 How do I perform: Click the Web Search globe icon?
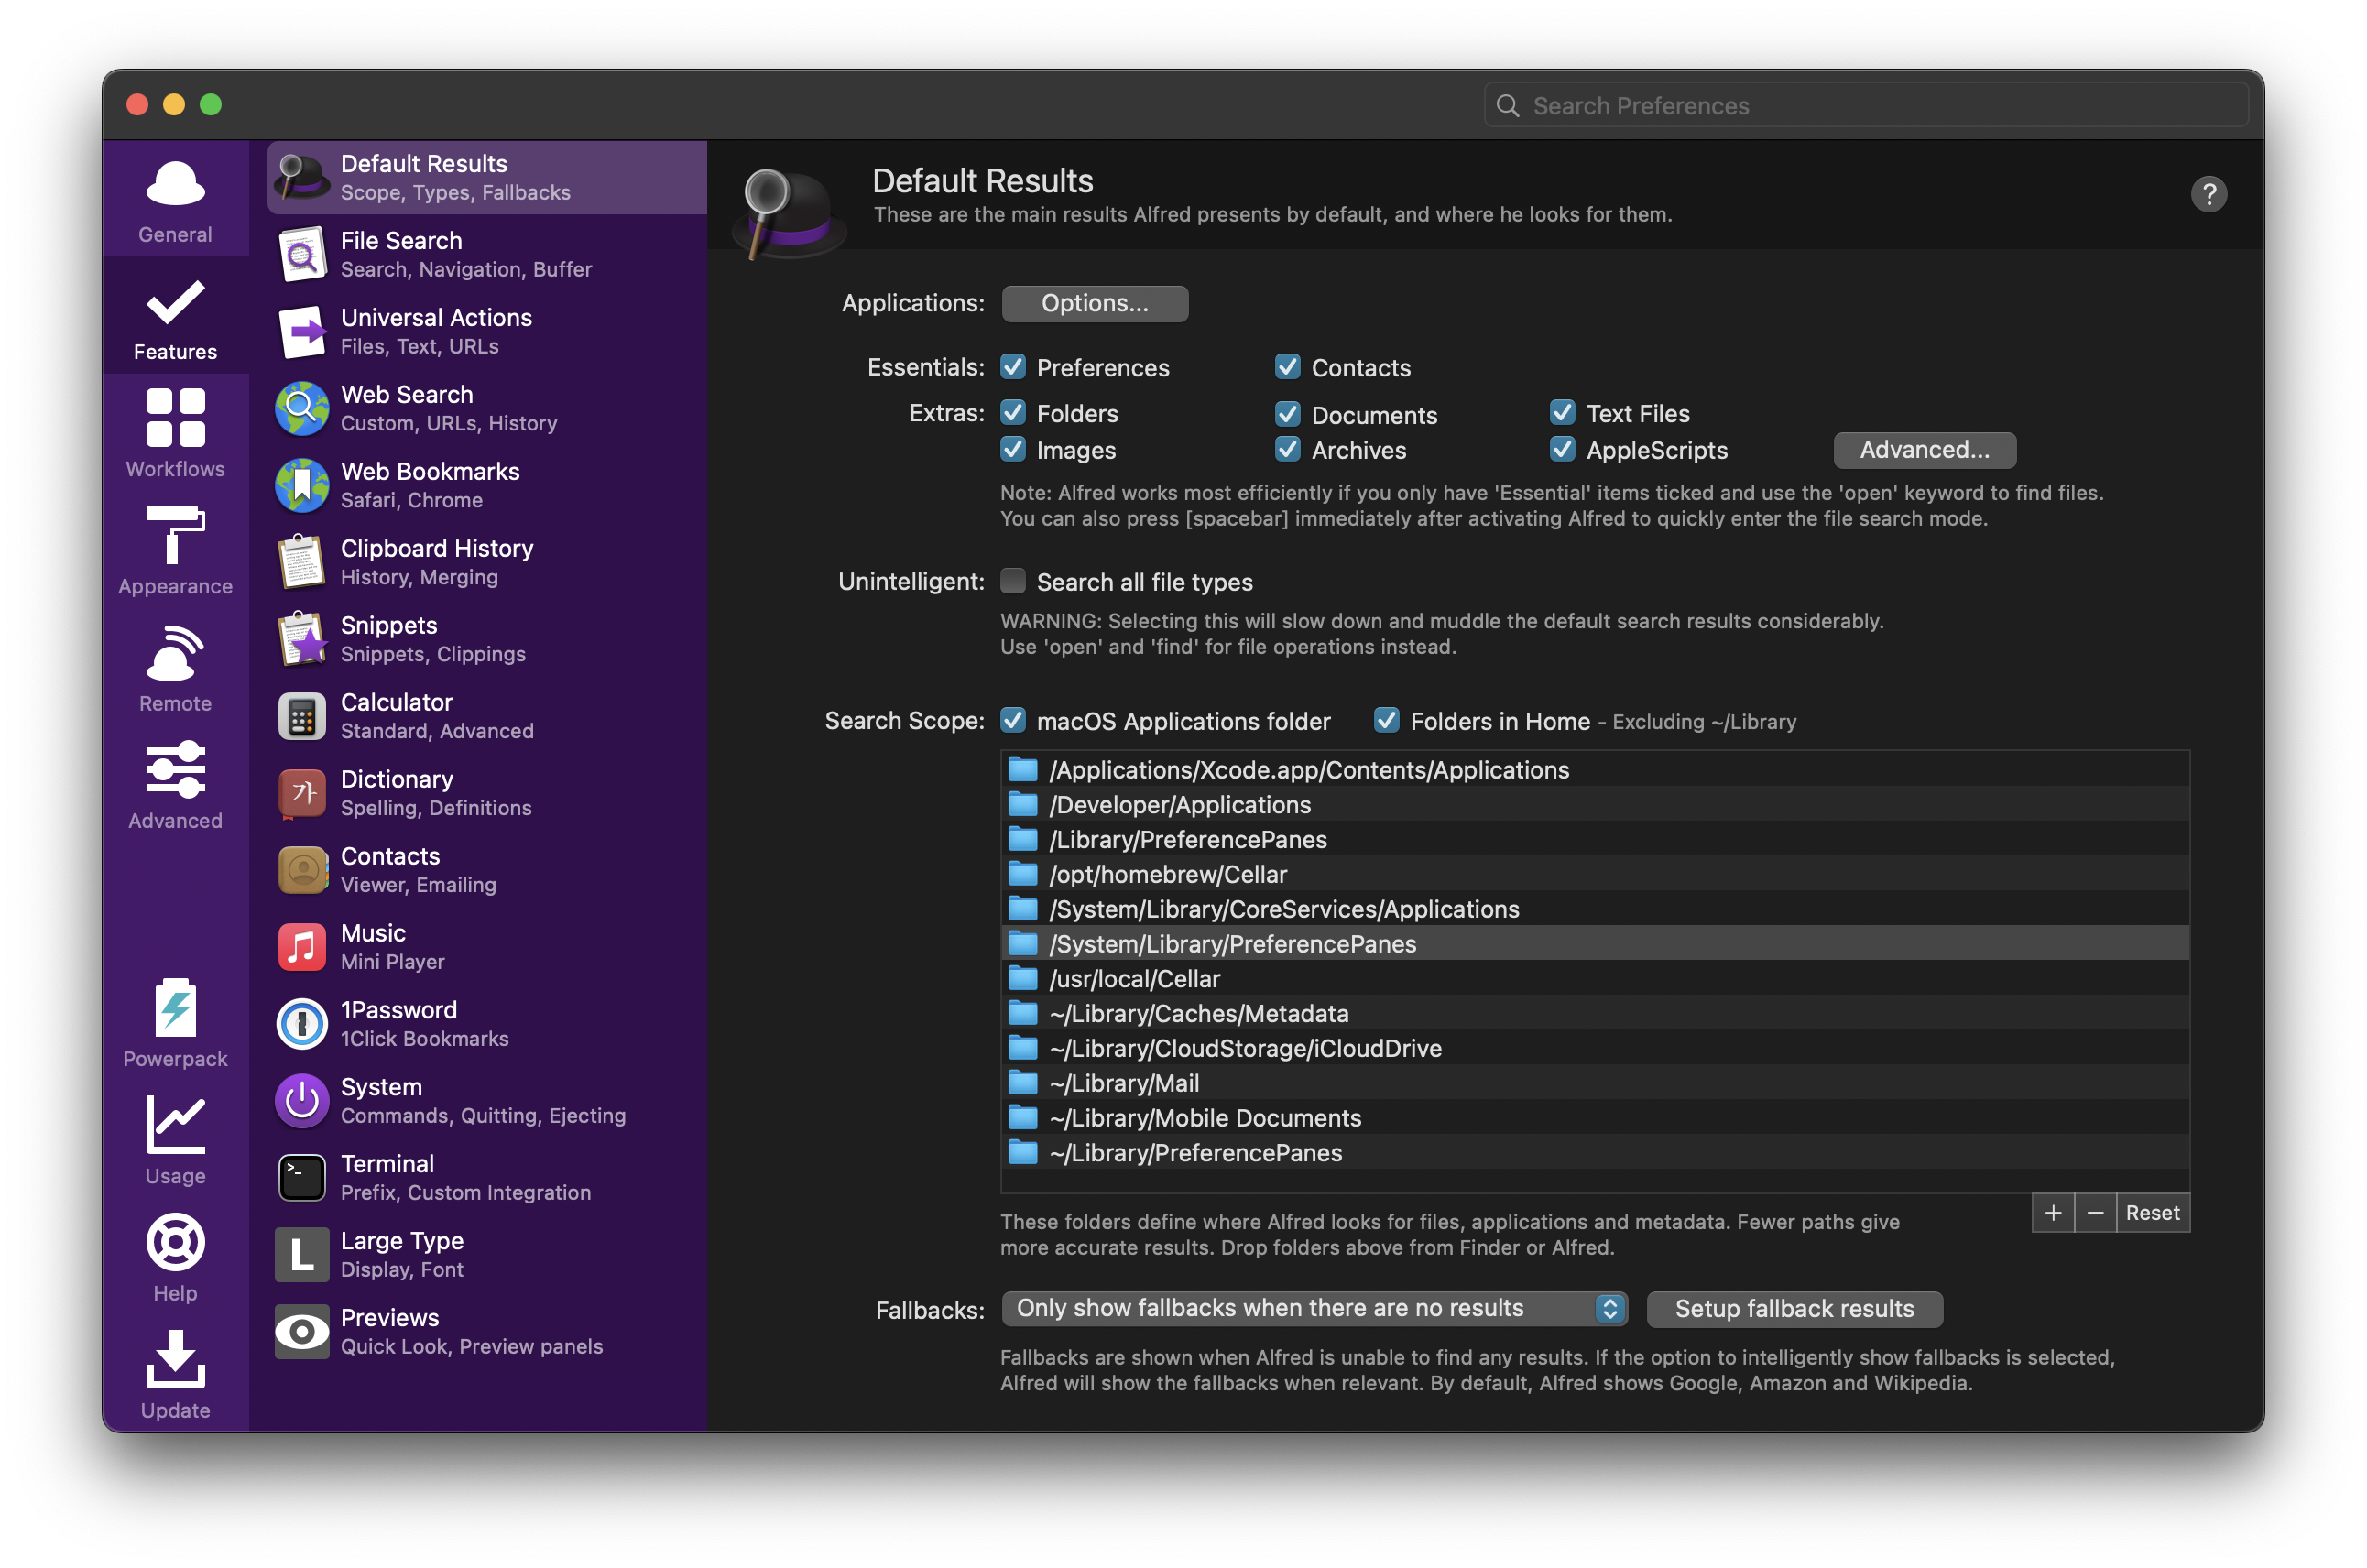(x=302, y=409)
